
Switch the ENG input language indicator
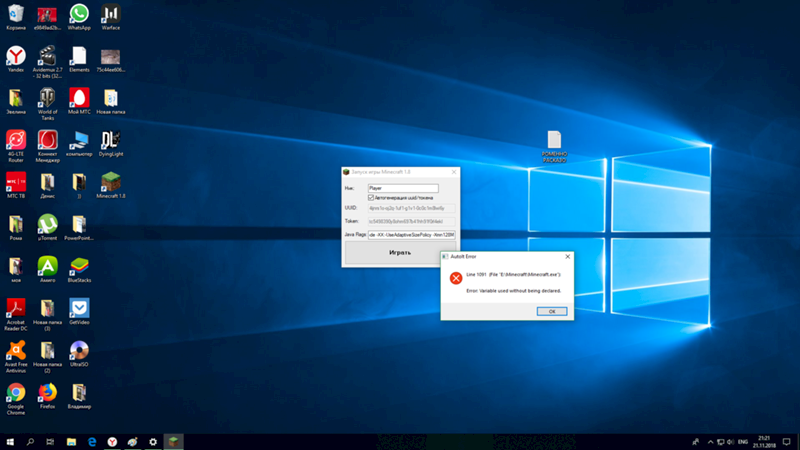coord(743,442)
